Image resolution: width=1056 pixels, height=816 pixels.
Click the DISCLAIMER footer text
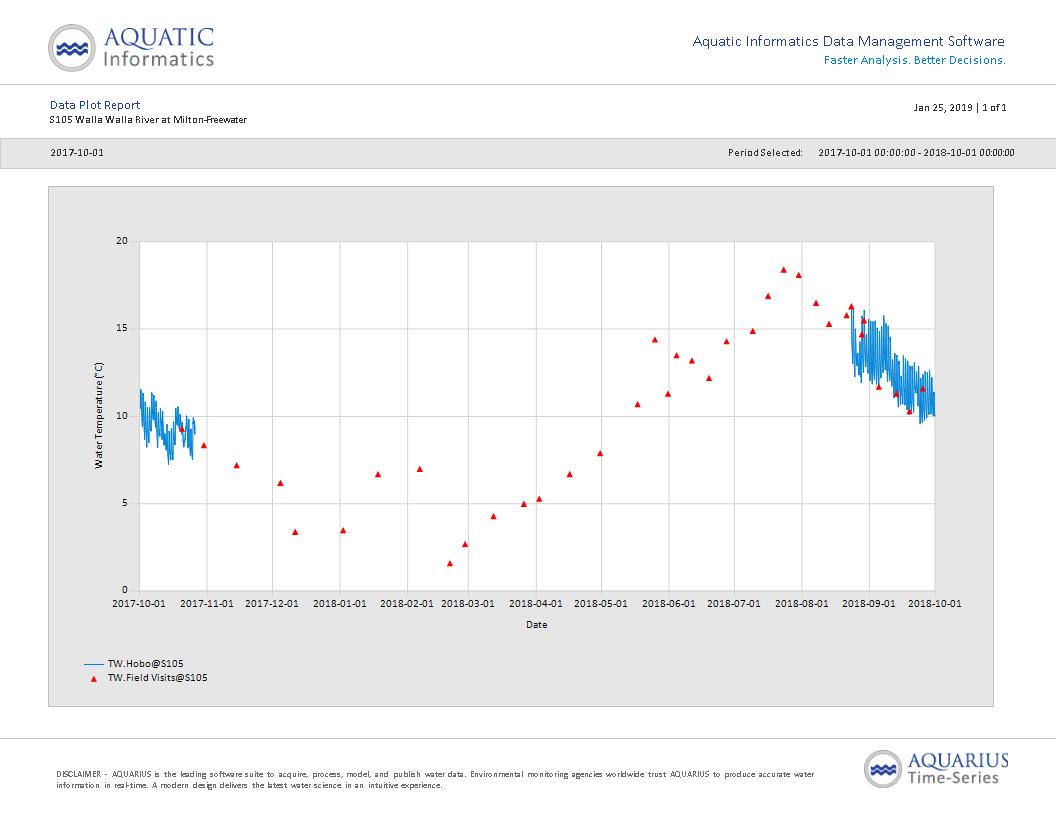coord(435,780)
